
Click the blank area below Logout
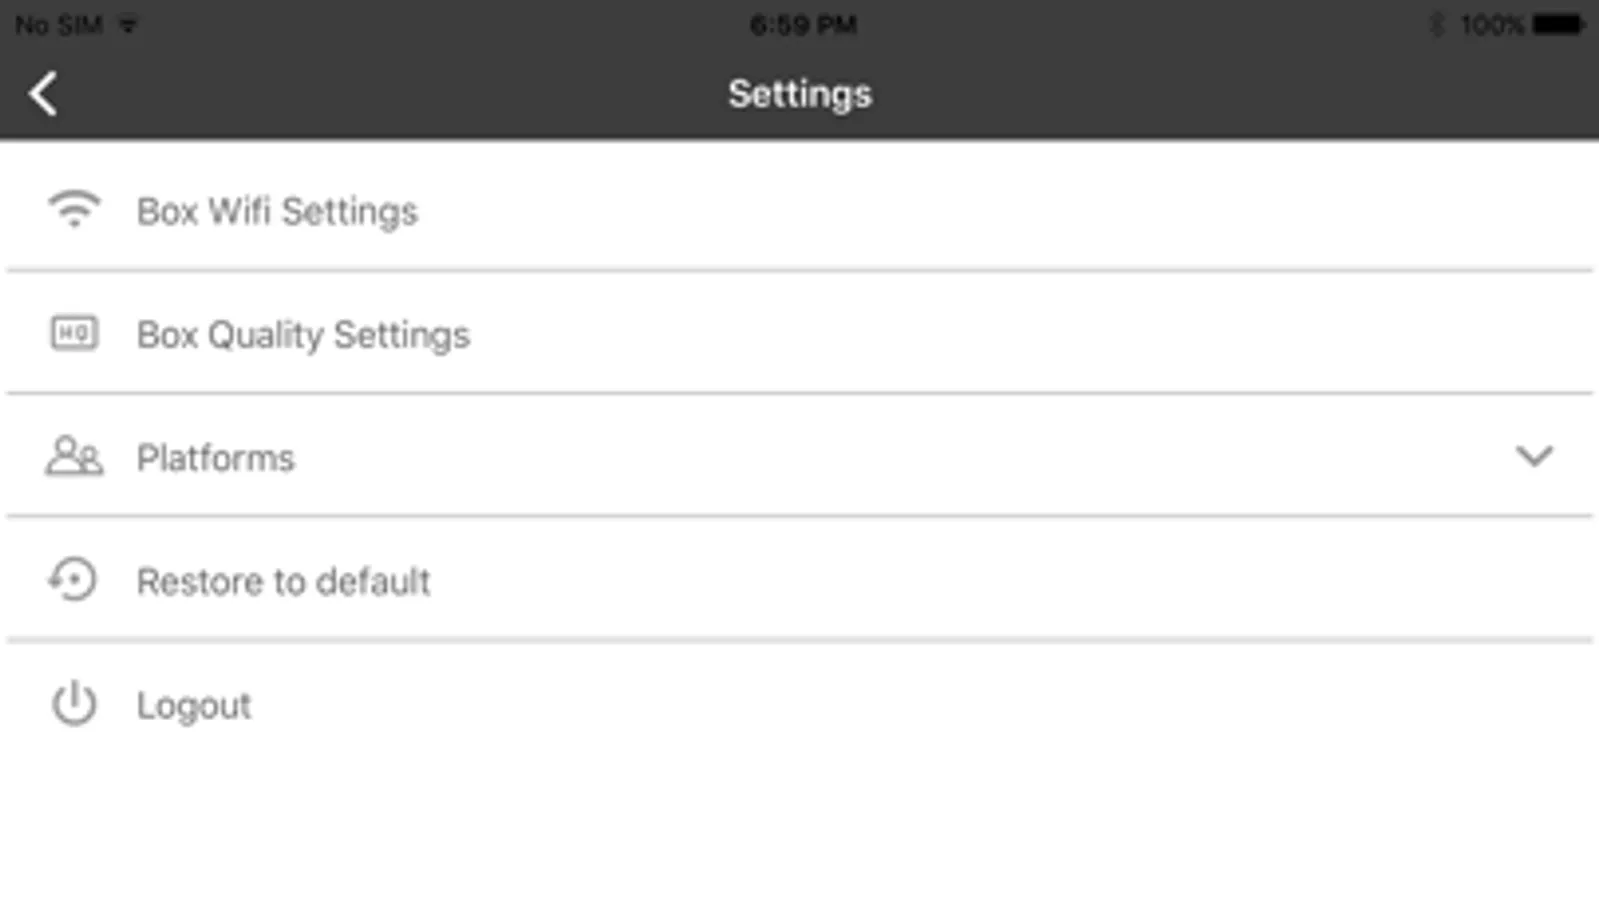pos(799,820)
